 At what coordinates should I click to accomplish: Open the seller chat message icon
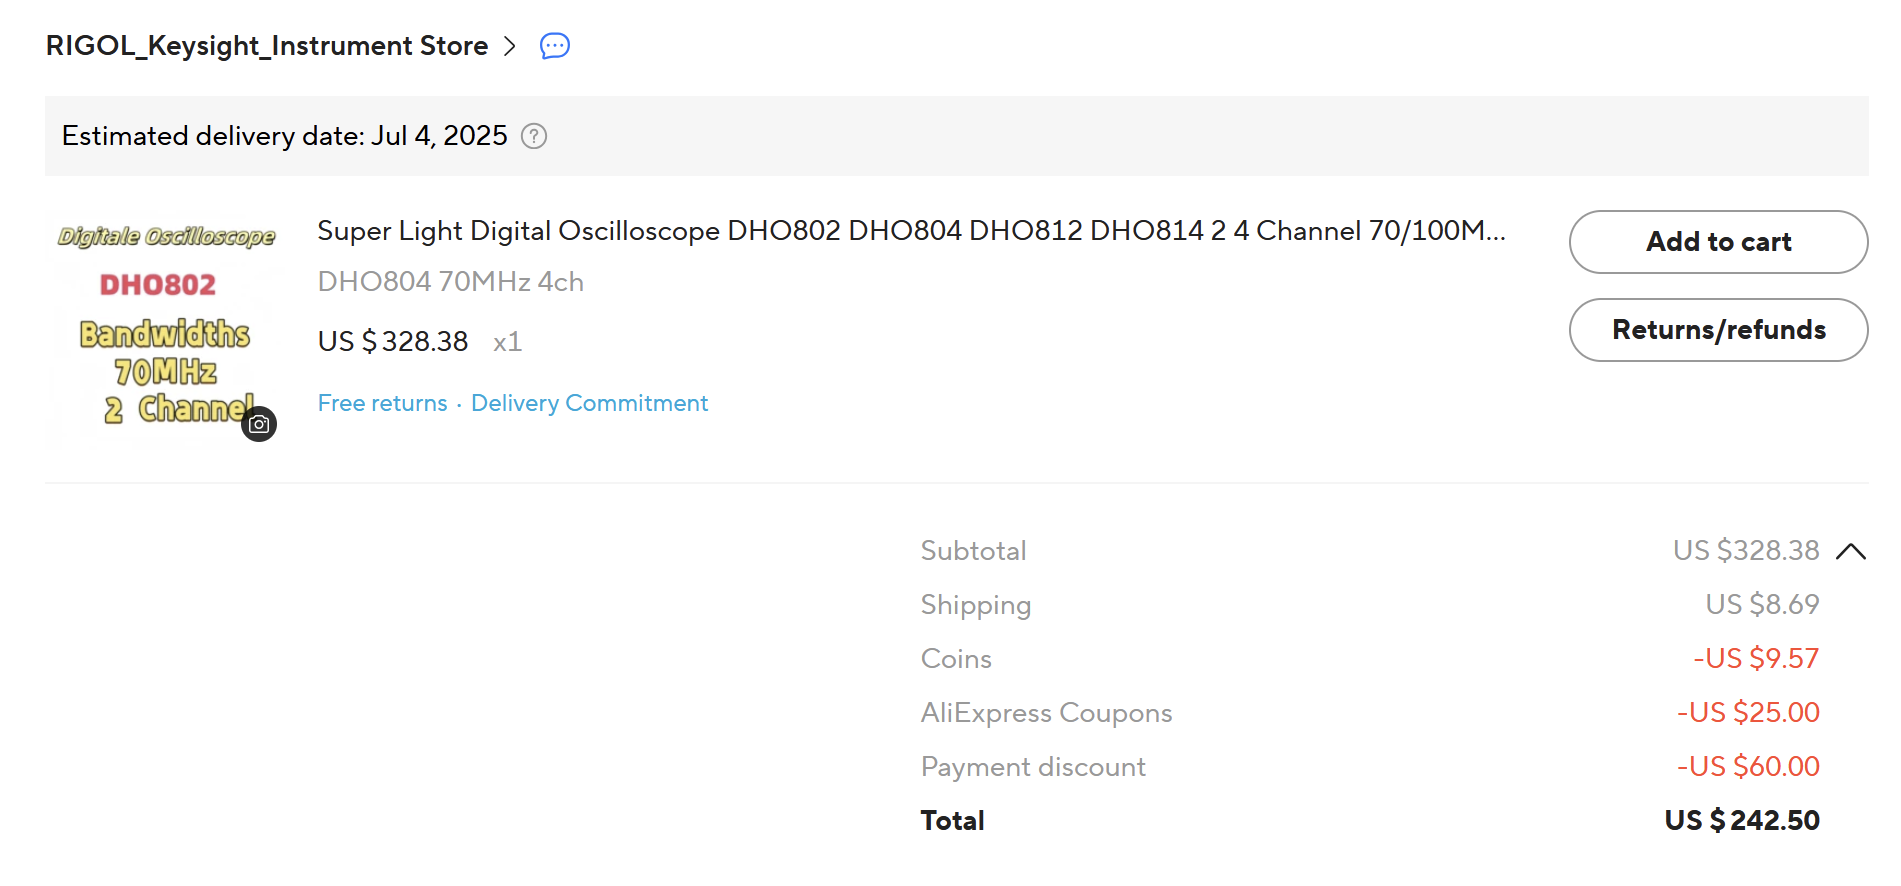[x=555, y=46]
